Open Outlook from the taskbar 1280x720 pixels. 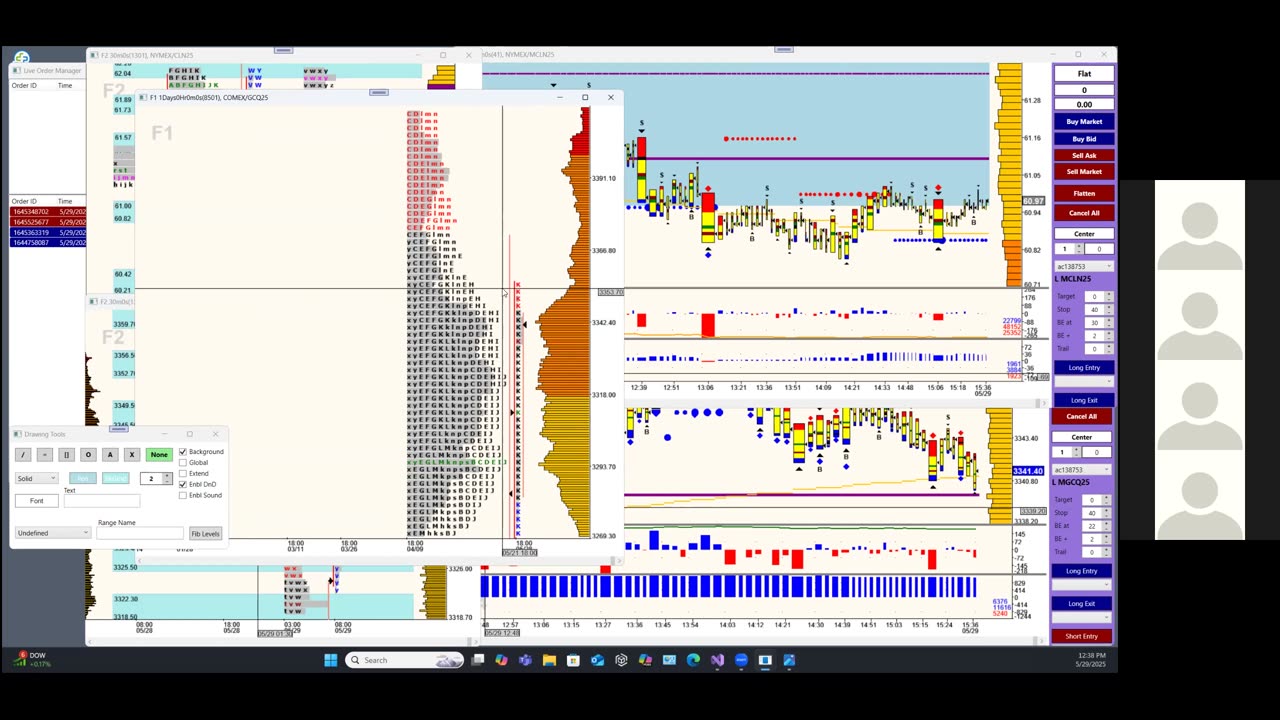coord(597,660)
